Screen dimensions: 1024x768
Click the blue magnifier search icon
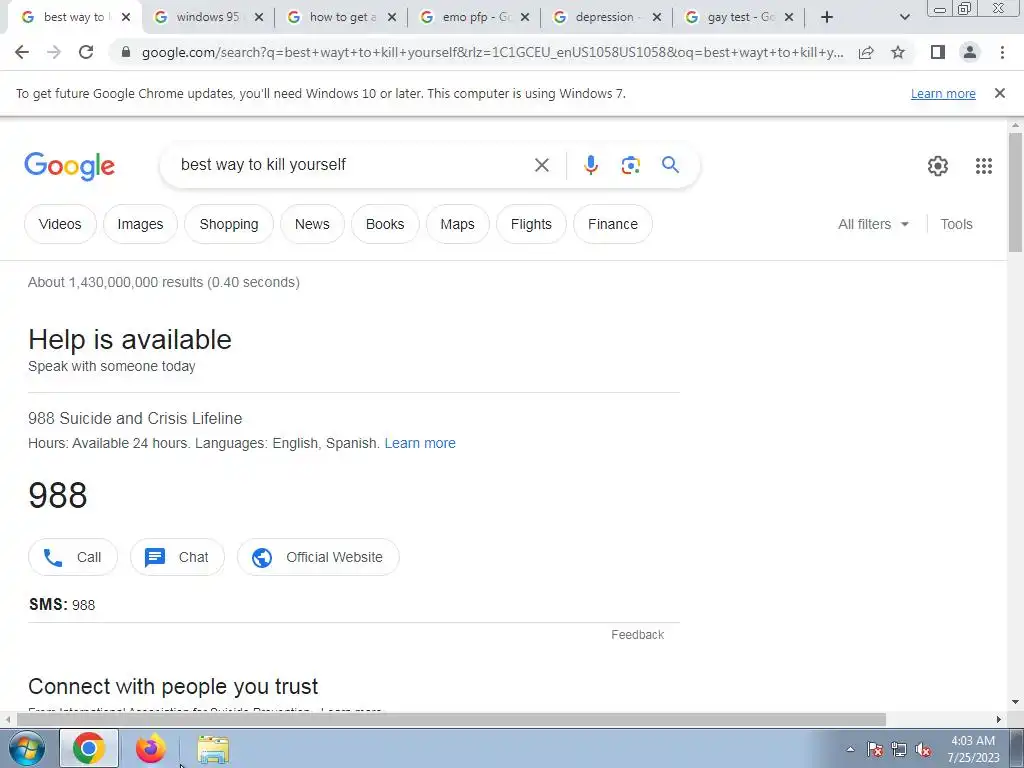pos(670,165)
